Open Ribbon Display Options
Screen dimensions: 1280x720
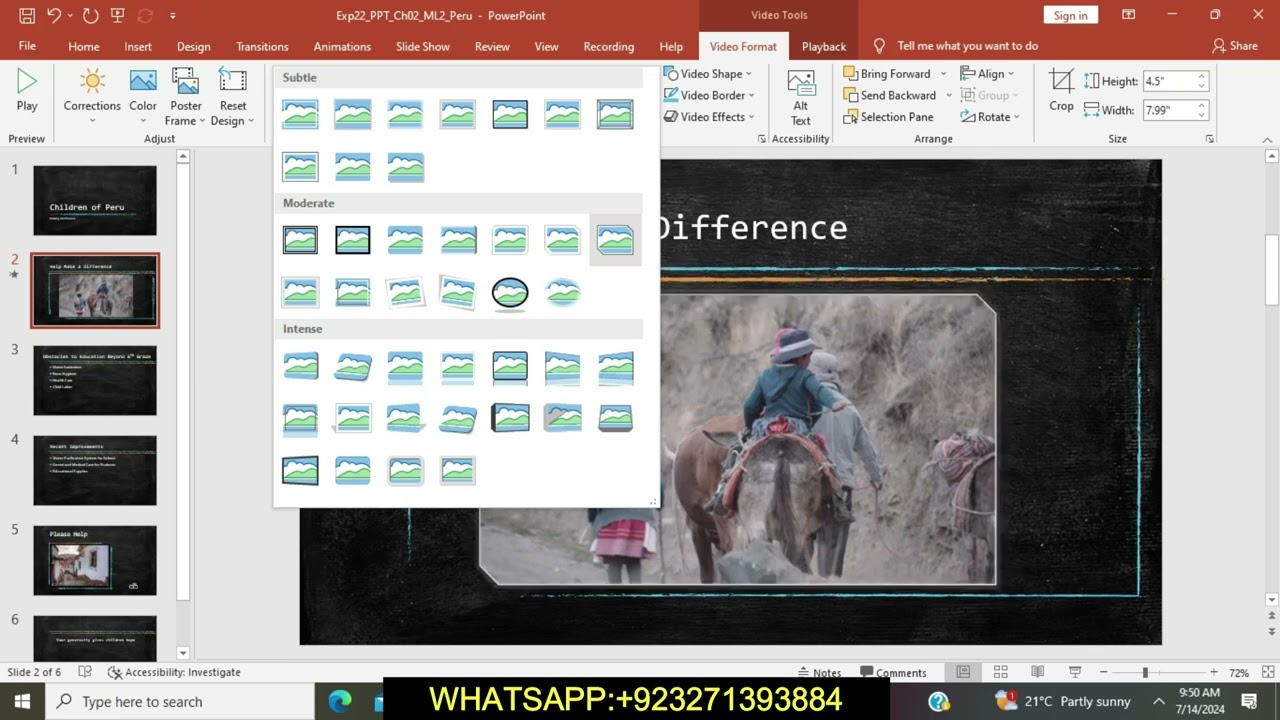tap(1128, 15)
